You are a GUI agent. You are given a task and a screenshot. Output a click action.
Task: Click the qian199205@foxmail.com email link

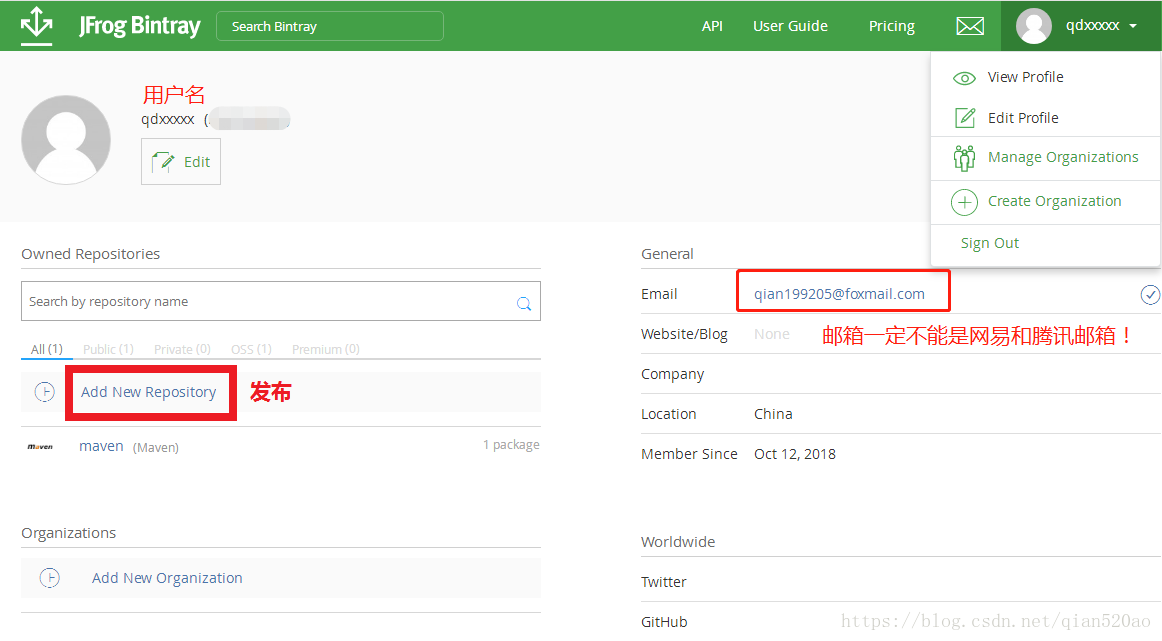839,294
